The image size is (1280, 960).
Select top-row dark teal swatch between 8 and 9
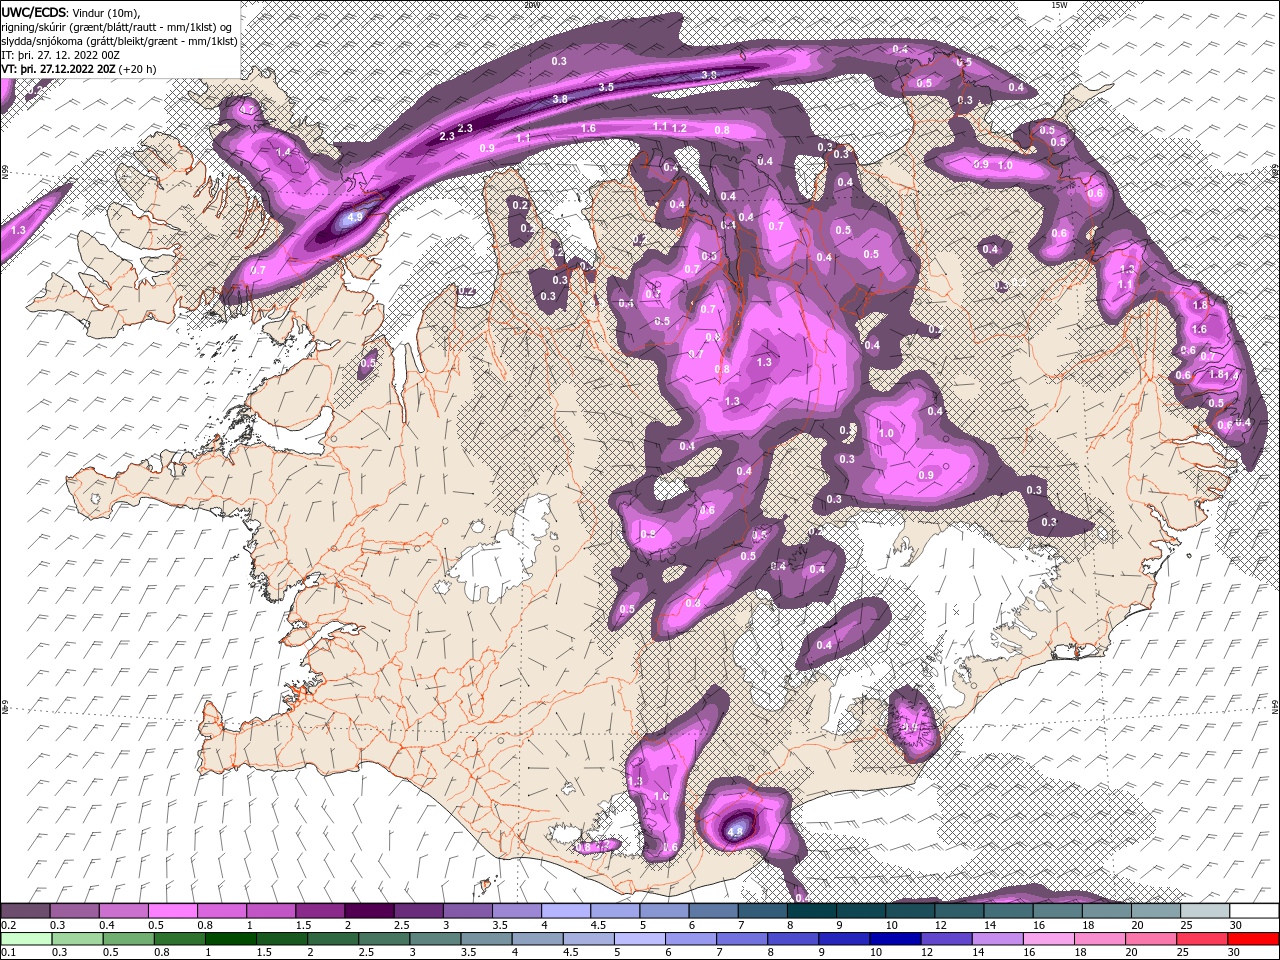pyautogui.click(x=812, y=911)
